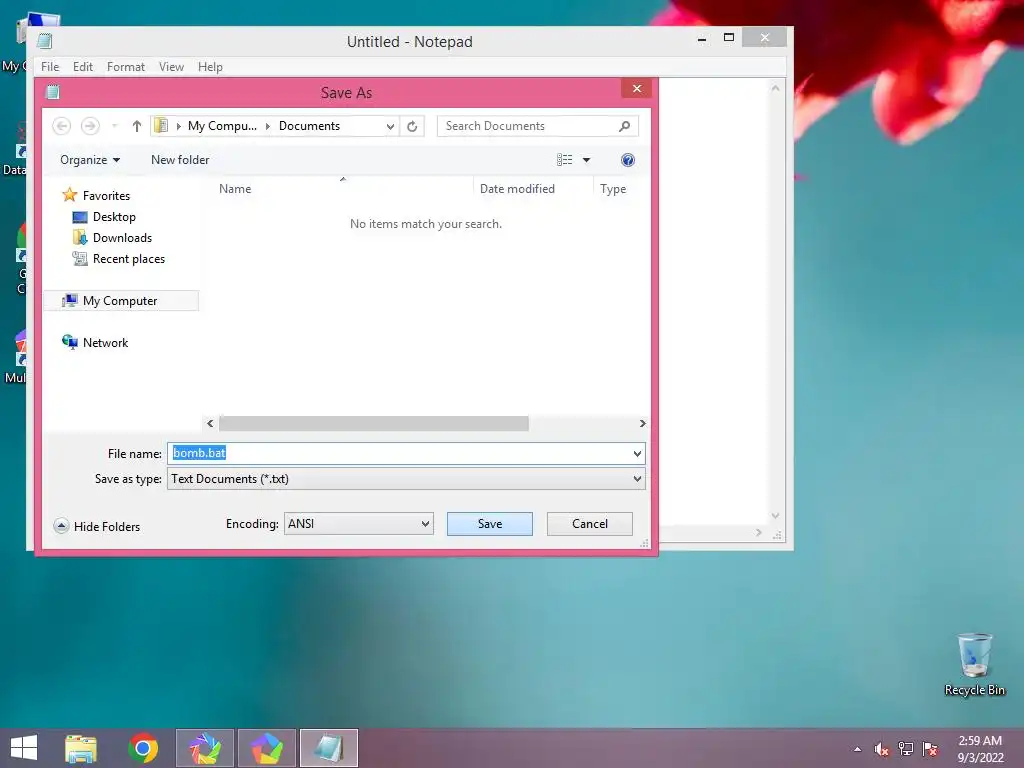Go up one folder level

click(136, 126)
